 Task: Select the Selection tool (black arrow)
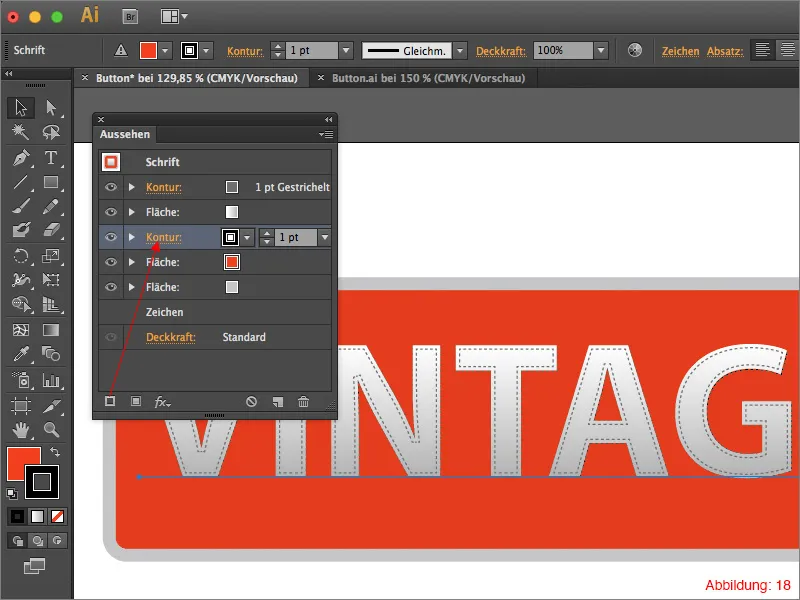click(21, 108)
